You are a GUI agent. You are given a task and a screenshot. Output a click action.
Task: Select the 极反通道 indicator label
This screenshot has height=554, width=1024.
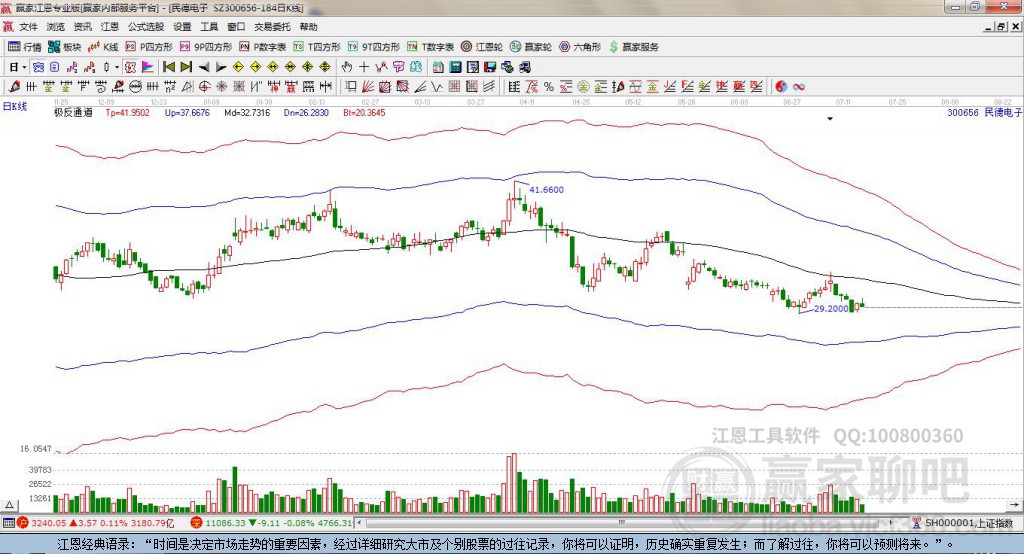tap(73, 112)
